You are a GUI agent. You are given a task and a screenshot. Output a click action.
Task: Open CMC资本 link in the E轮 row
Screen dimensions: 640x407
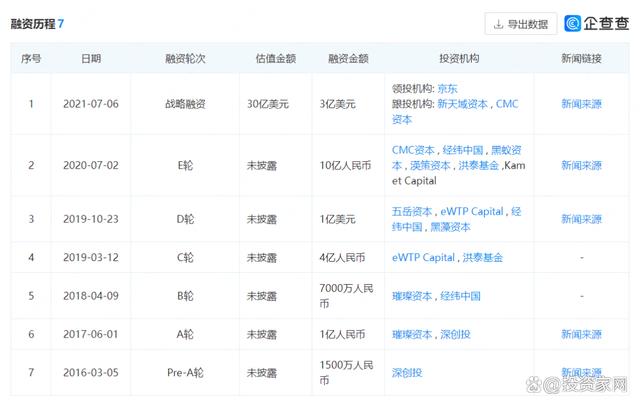(x=413, y=150)
